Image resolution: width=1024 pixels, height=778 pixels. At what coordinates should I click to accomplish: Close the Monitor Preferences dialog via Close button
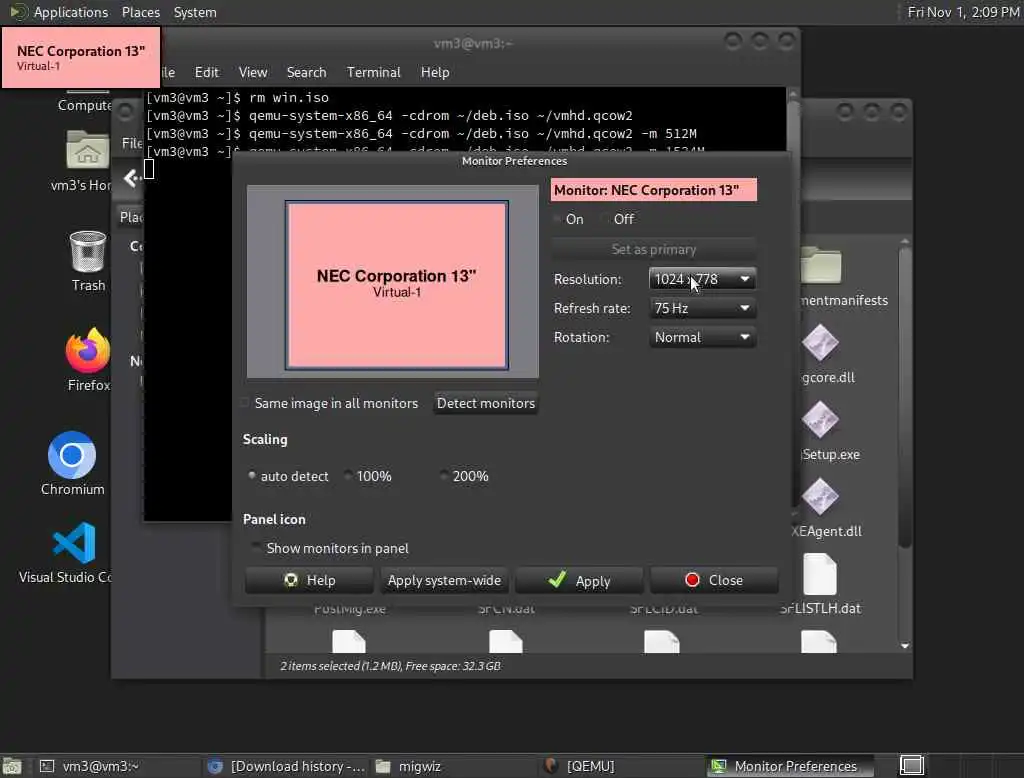click(714, 580)
